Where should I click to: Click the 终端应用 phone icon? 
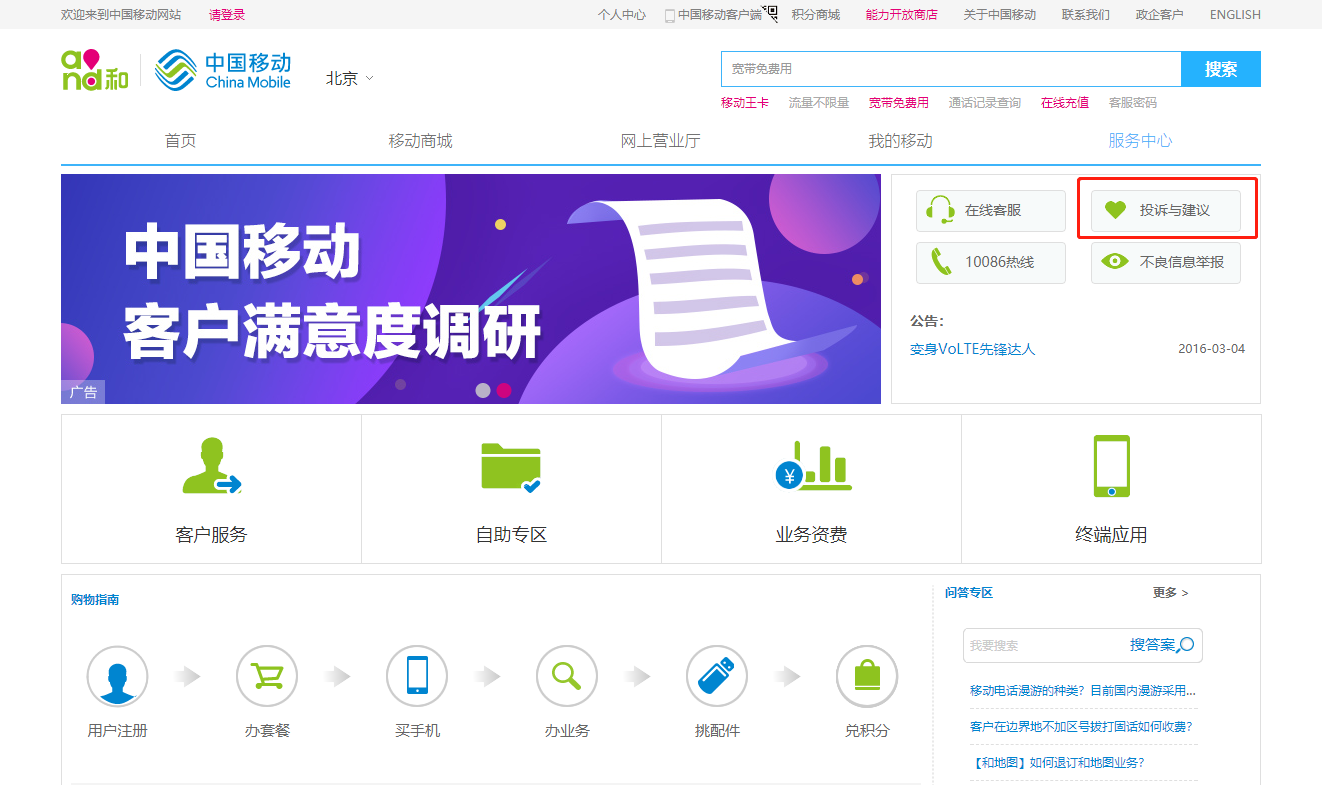(1111, 465)
